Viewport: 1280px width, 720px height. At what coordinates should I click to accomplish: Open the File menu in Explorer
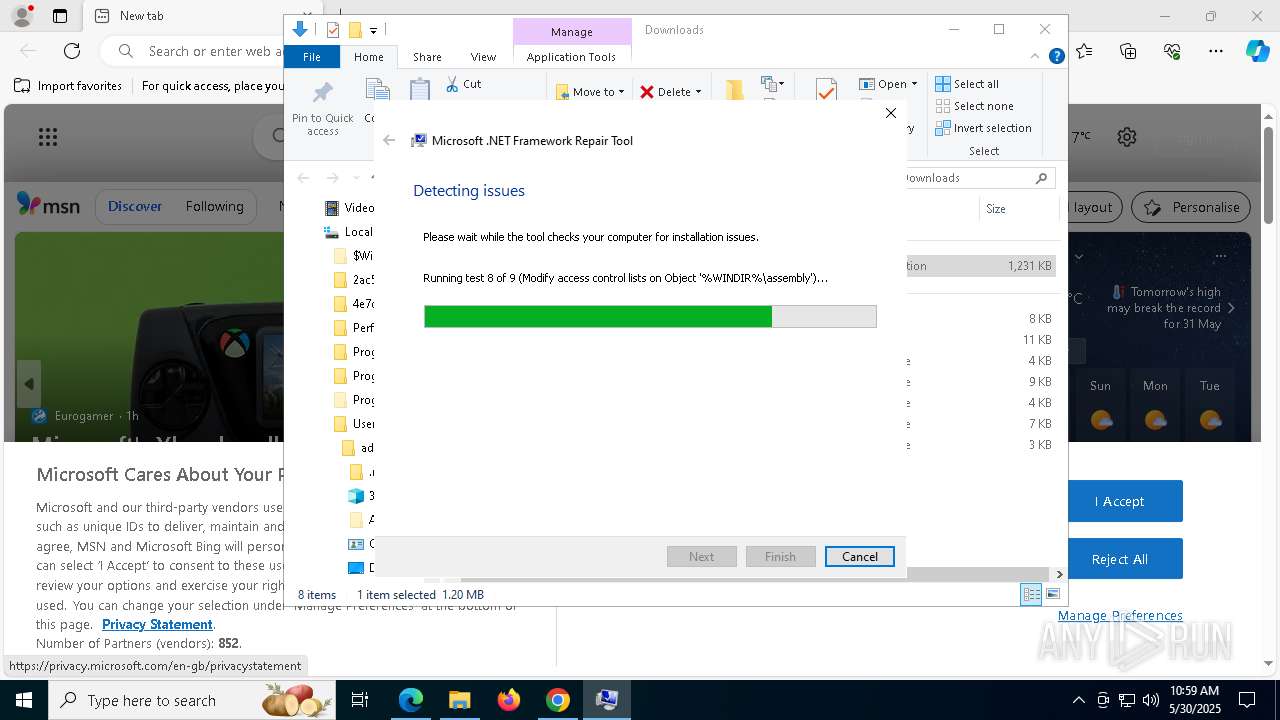(311, 57)
